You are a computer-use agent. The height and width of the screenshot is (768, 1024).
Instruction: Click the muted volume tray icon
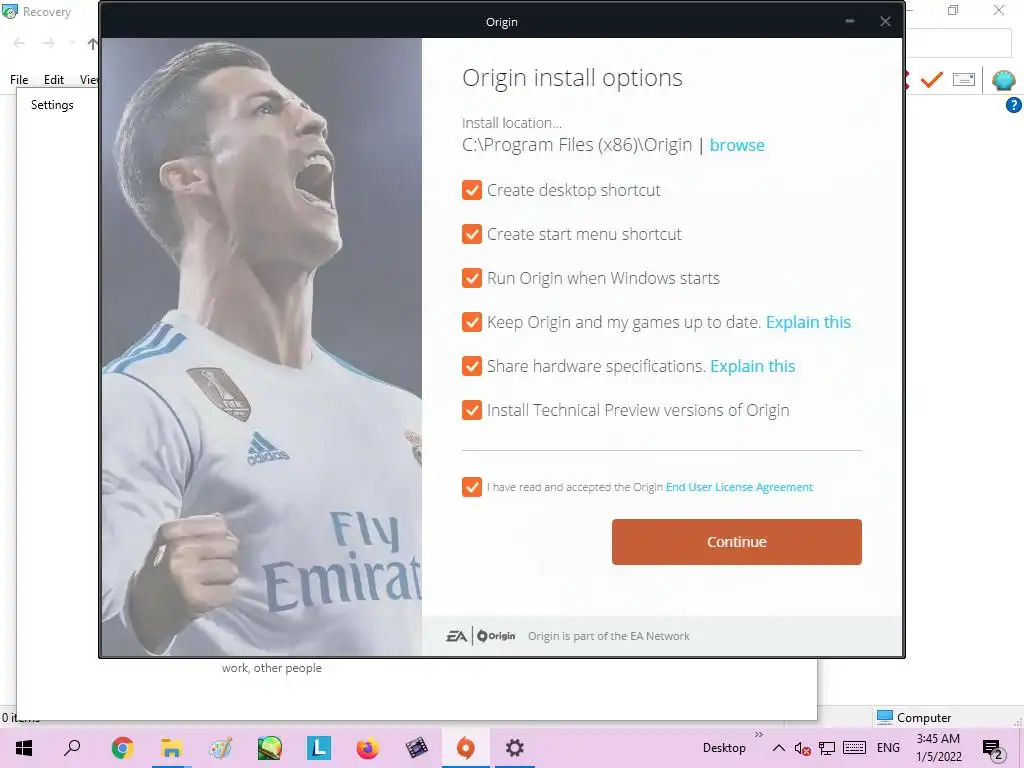click(803, 748)
